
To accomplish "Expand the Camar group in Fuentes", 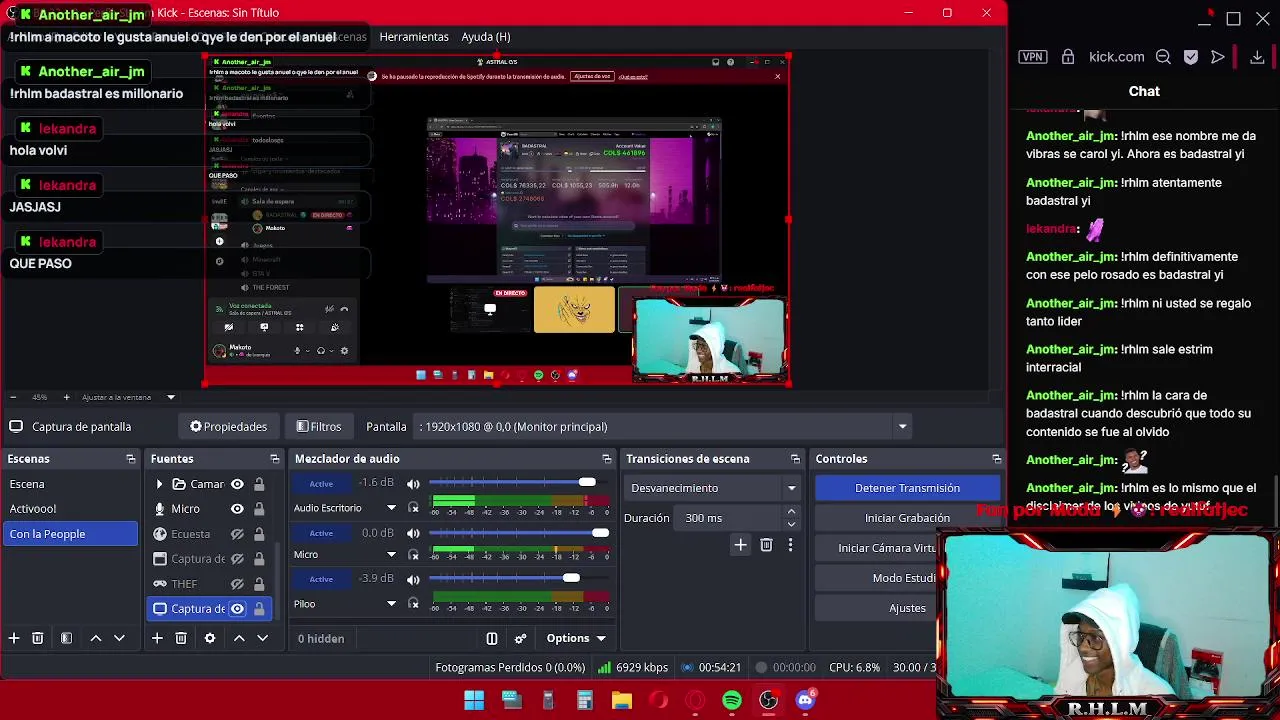I will point(159,484).
